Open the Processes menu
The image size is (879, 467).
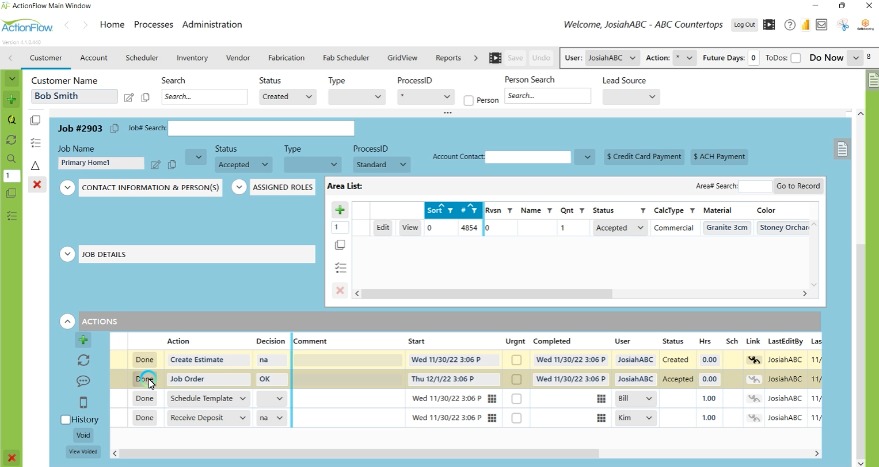[154, 25]
